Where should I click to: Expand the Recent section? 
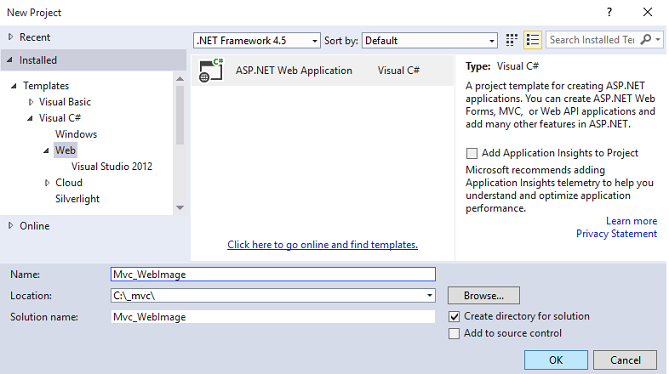pos(11,37)
